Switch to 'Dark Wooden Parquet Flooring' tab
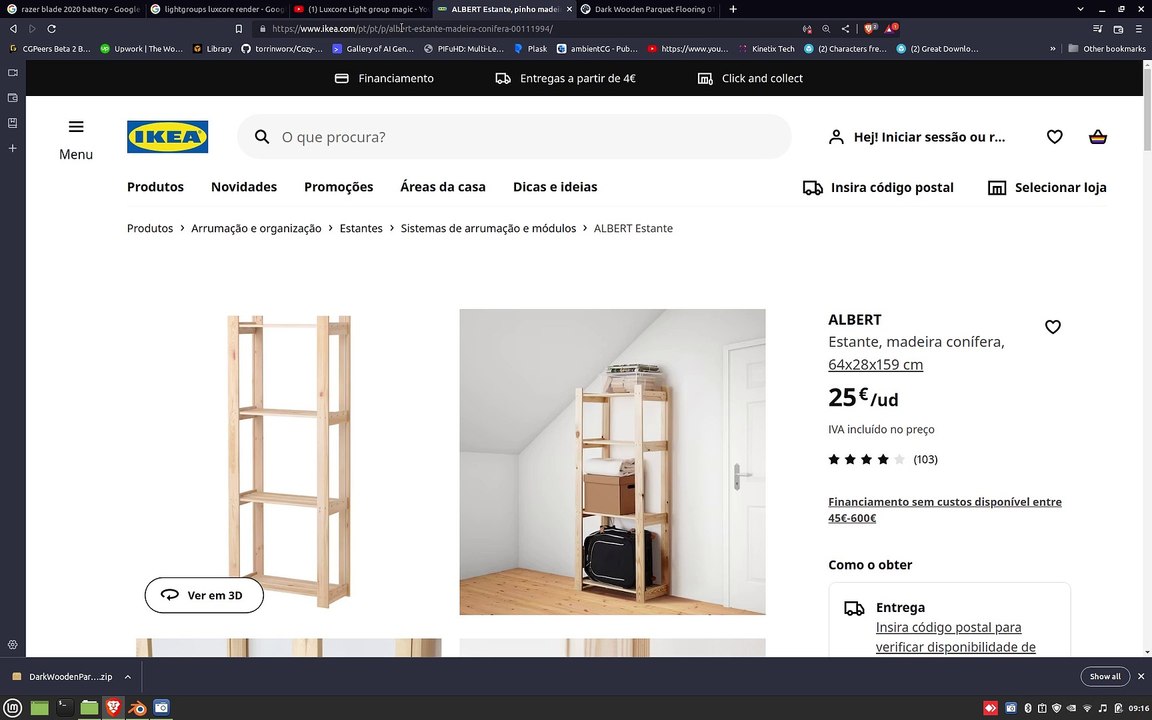The height and width of the screenshot is (720, 1152). tap(647, 9)
